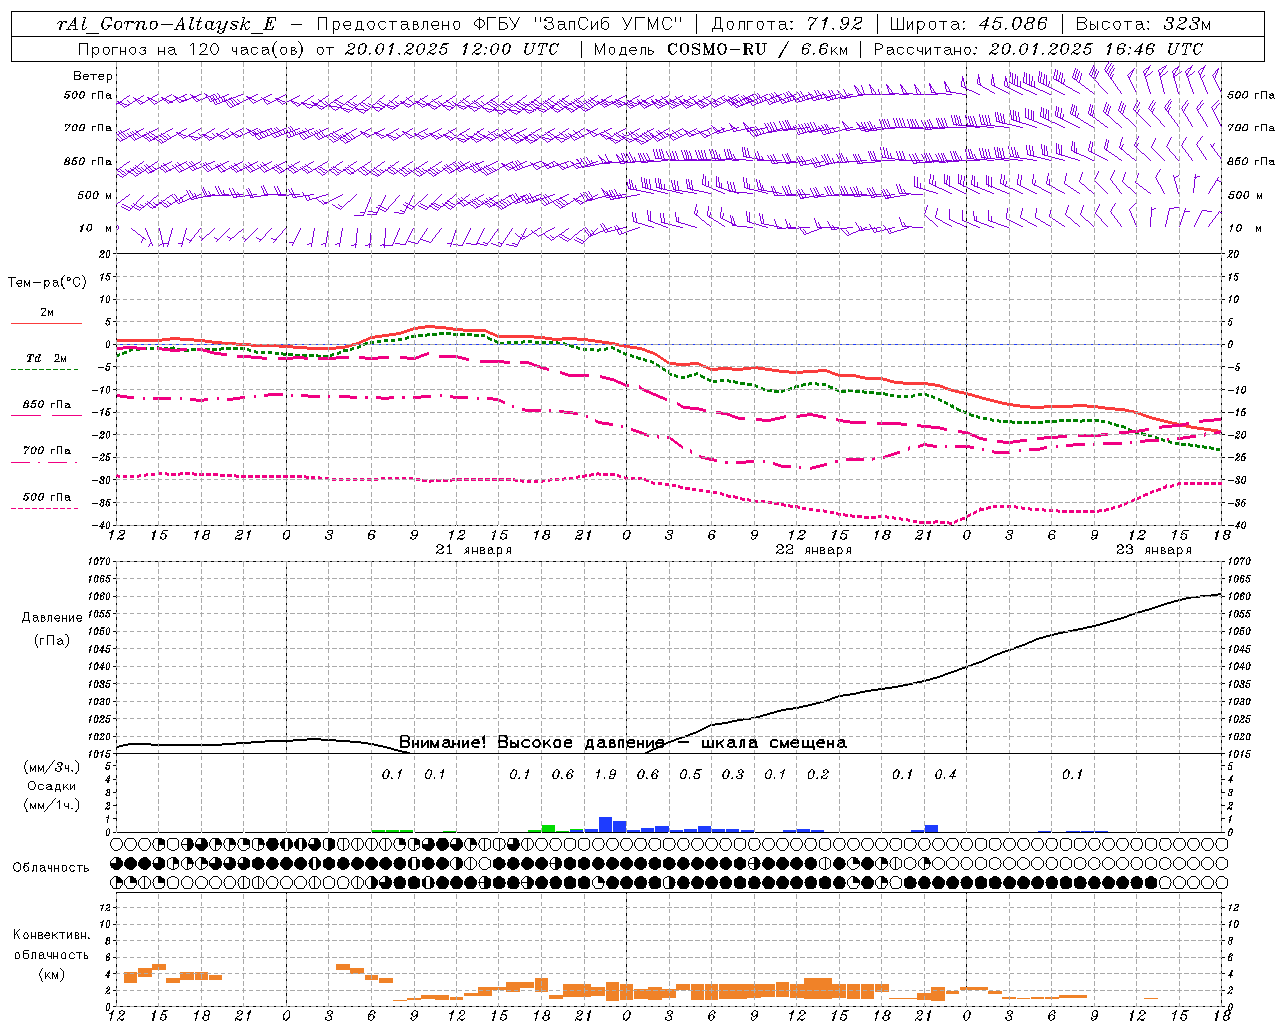
Task: Select the 'Широта: 45.086' header field
Action: [x=969, y=24]
